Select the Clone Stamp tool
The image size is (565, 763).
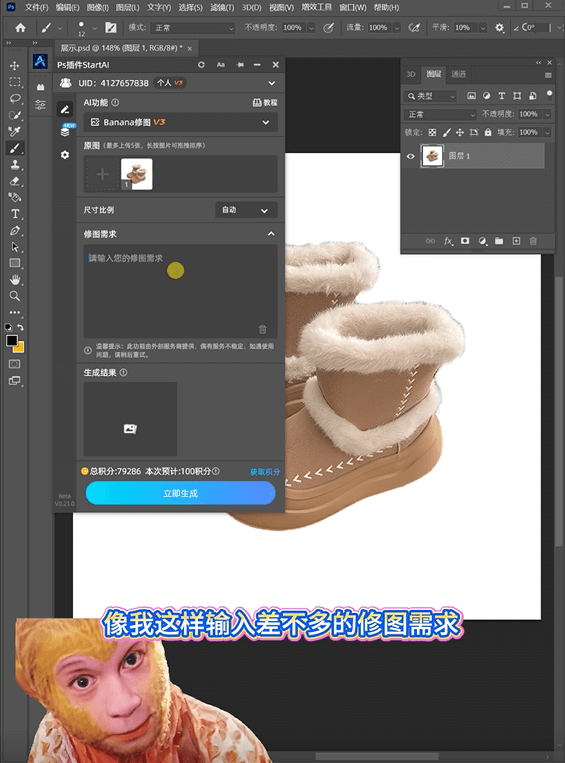pyautogui.click(x=15, y=164)
